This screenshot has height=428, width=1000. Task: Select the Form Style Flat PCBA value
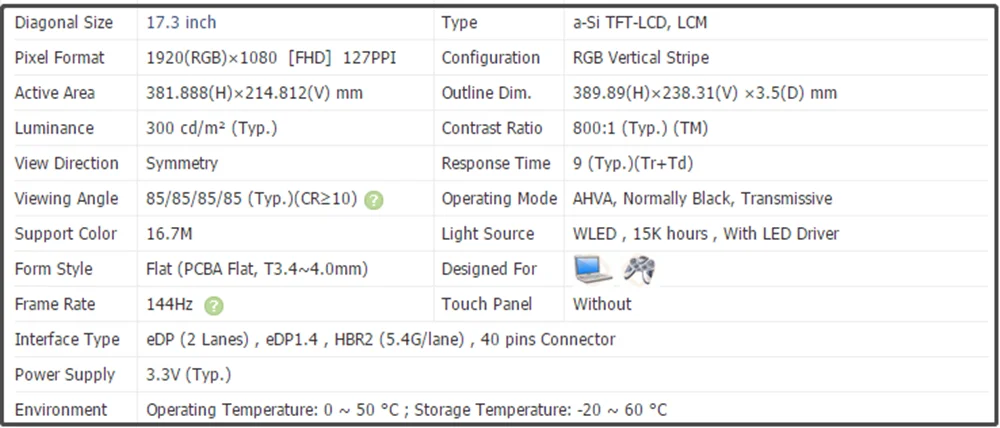point(257,269)
